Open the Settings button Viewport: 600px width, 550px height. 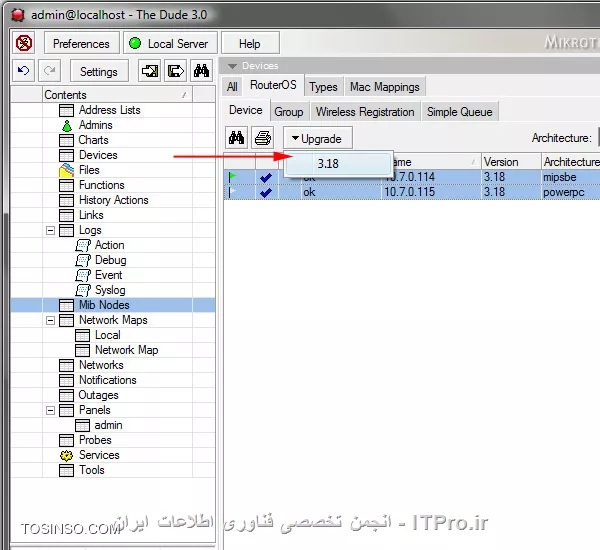click(x=99, y=71)
